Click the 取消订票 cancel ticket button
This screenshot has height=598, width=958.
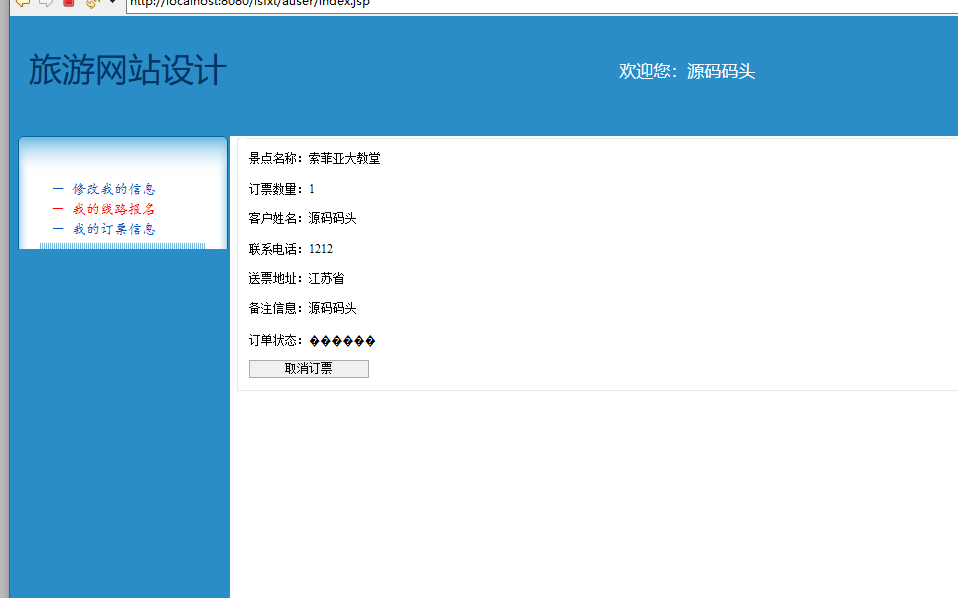pos(308,368)
